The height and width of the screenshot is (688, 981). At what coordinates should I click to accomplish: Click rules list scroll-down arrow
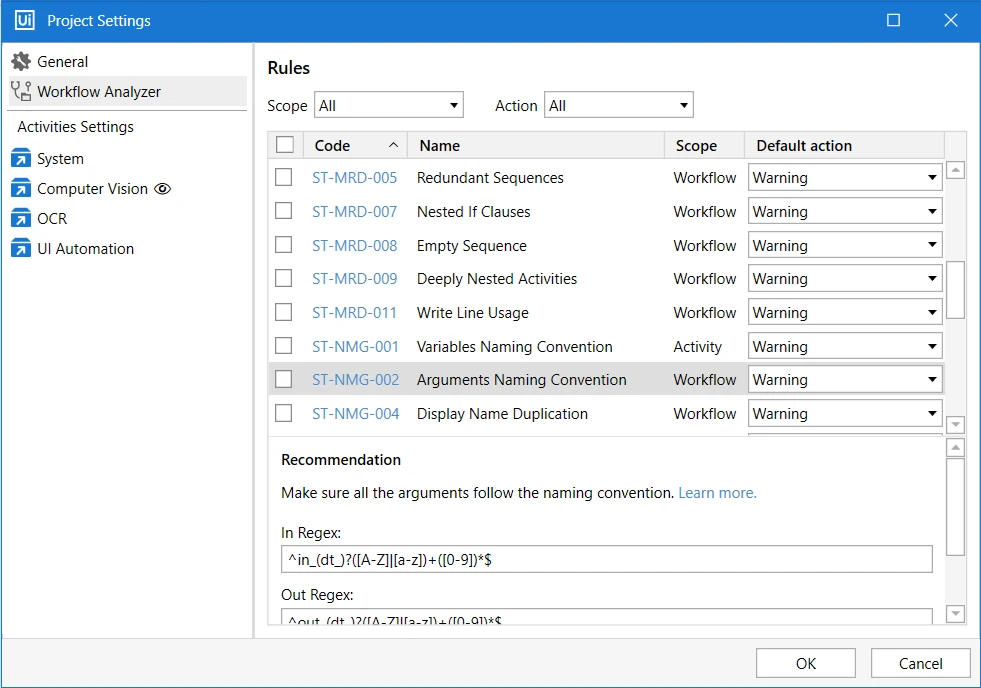955,425
